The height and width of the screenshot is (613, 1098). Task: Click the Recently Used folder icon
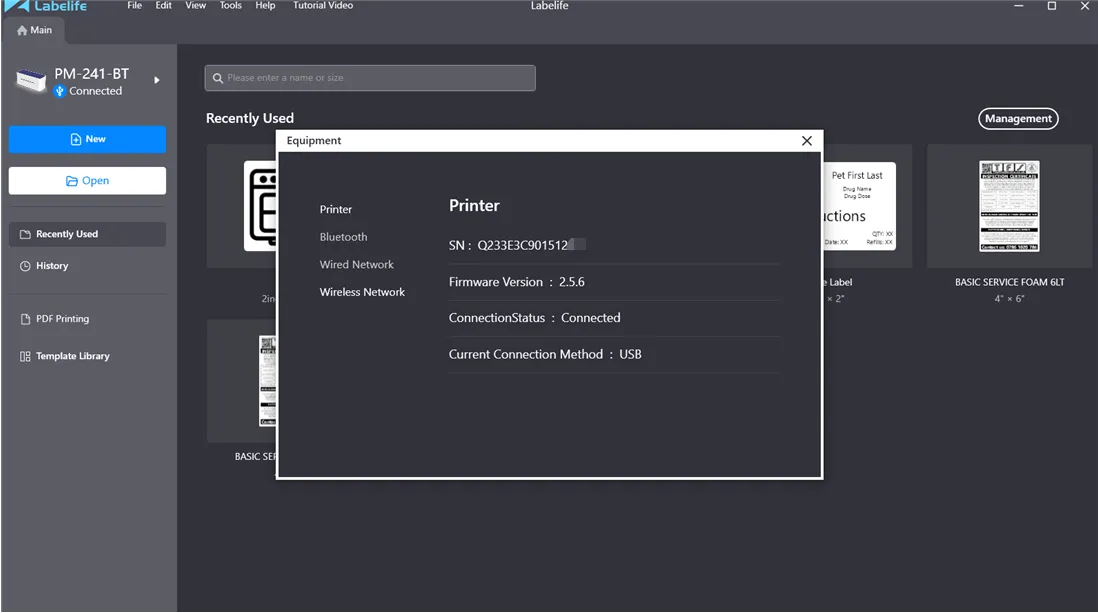tap(25, 234)
